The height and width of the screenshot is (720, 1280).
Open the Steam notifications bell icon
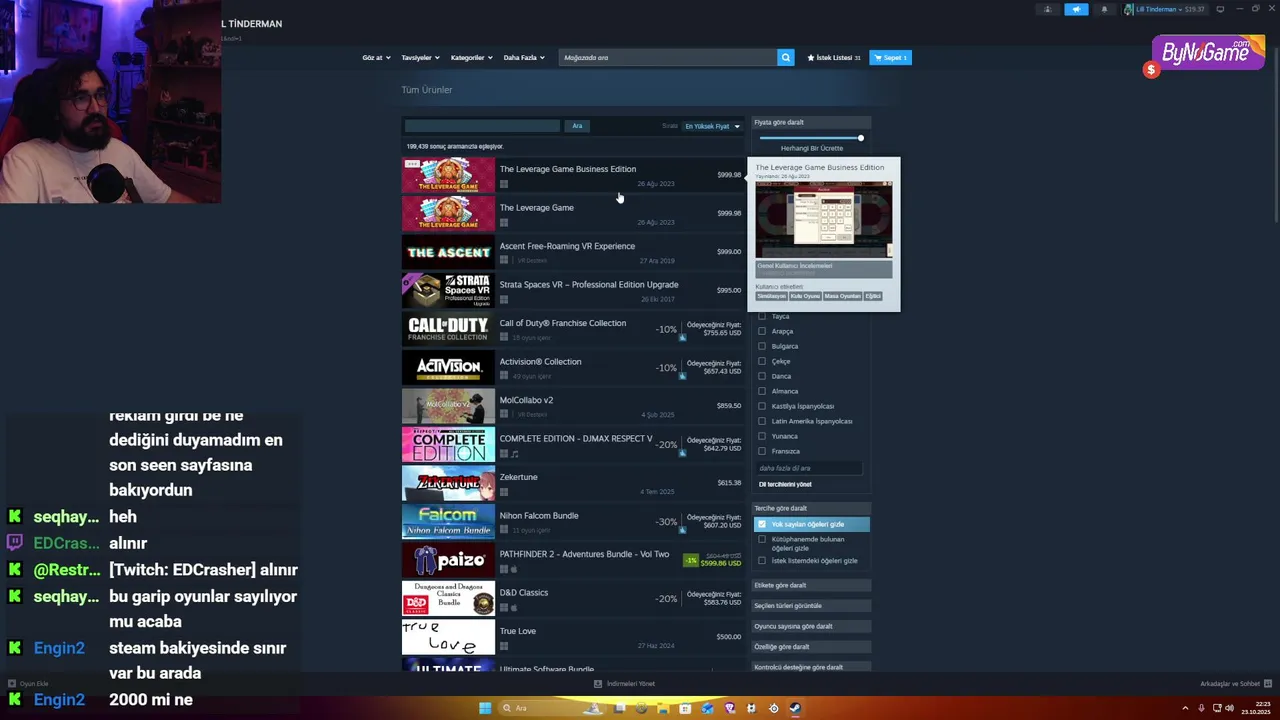(x=1104, y=9)
